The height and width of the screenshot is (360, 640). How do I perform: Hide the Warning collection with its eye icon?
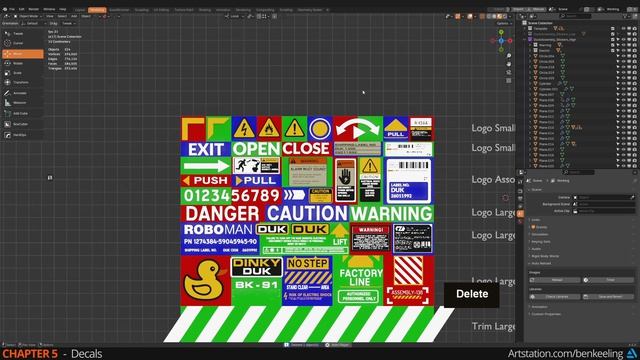(x=624, y=45)
